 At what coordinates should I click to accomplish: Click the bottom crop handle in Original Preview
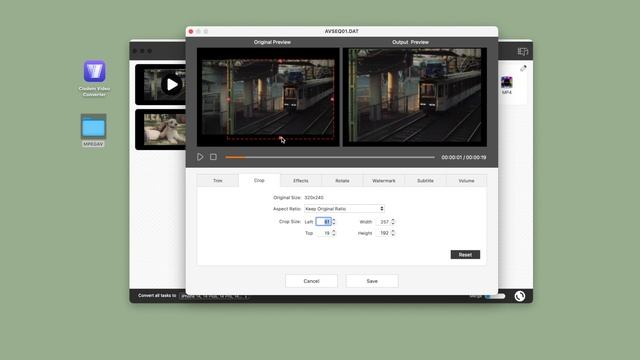pos(280,138)
